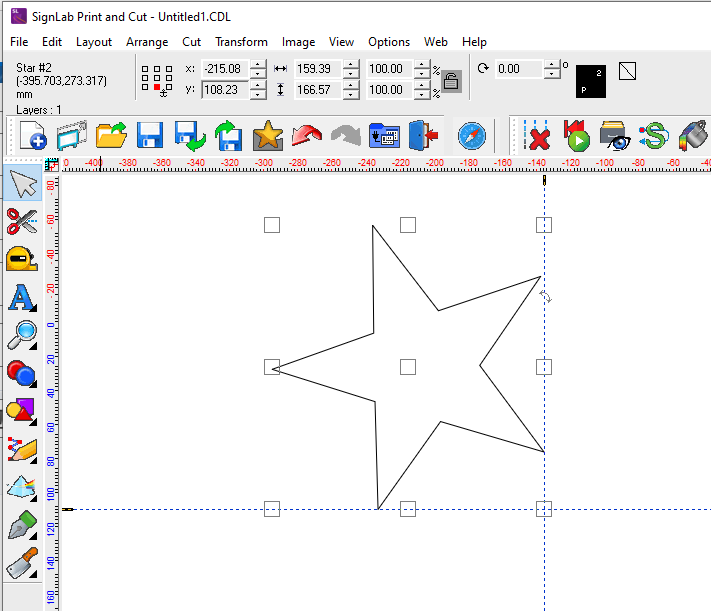The width and height of the screenshot is (711, 611).
Task: Decrease the height with spinner arrow
Action: point(351,94)
